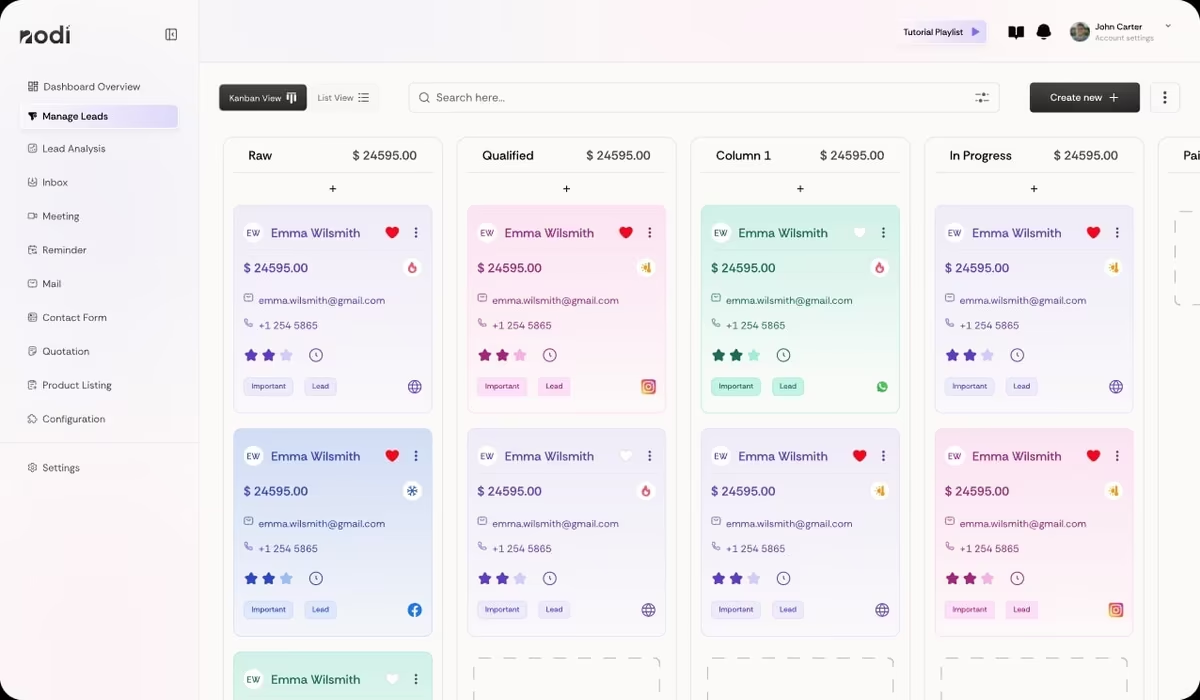Open options menu on pink In Progress card
1200x700 pixels.
(x=1117, y=456)
